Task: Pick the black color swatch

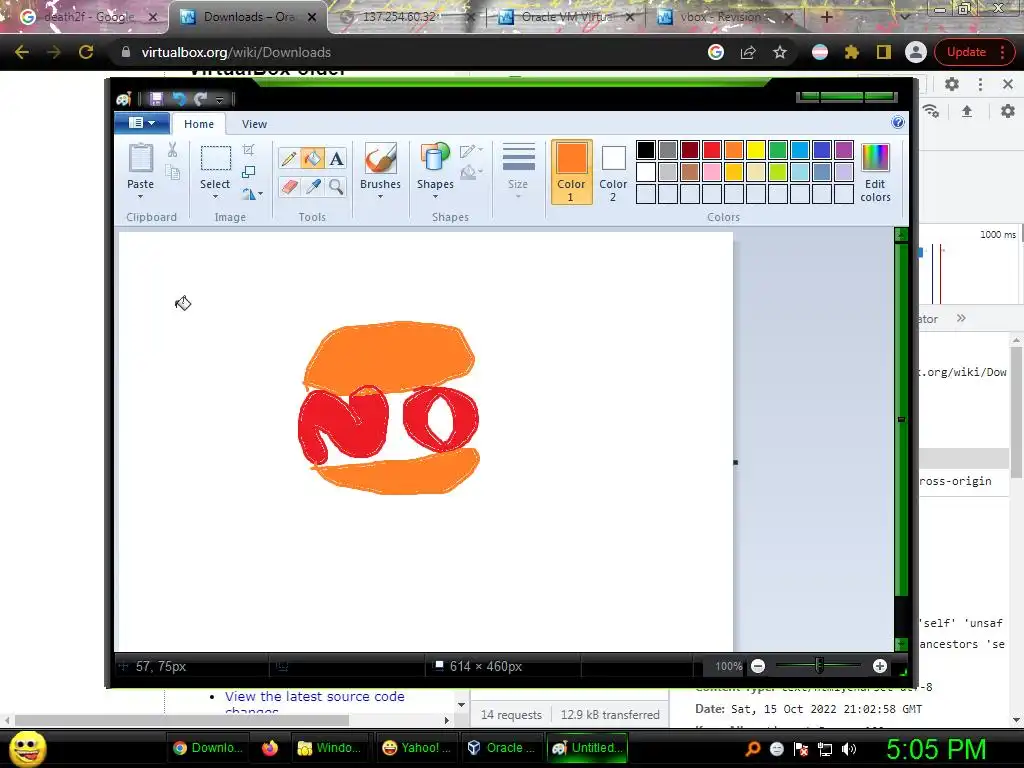Action: [645, 150]
